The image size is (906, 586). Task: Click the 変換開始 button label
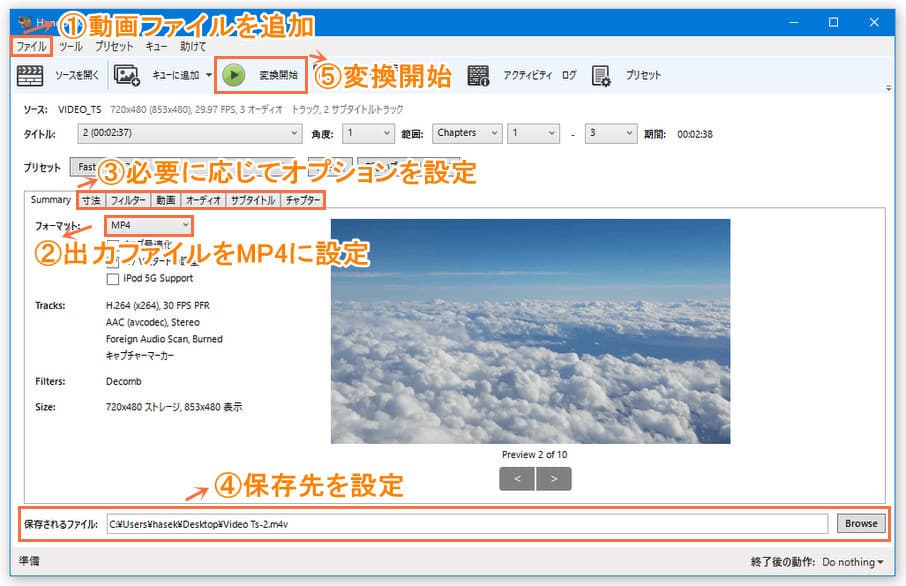click(279, 75)
